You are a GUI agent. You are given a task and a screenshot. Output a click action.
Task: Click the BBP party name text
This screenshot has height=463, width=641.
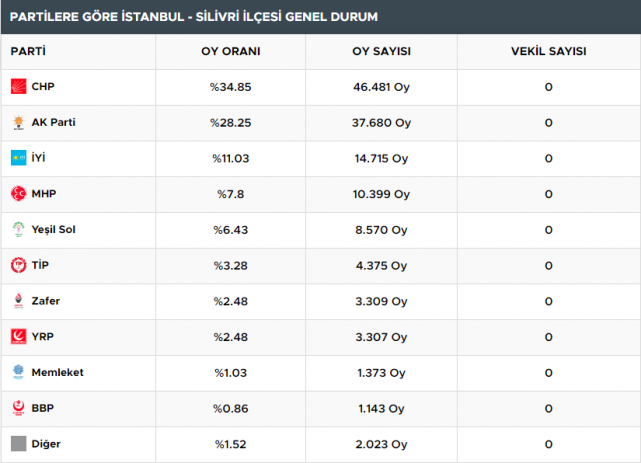pos(43,408)
